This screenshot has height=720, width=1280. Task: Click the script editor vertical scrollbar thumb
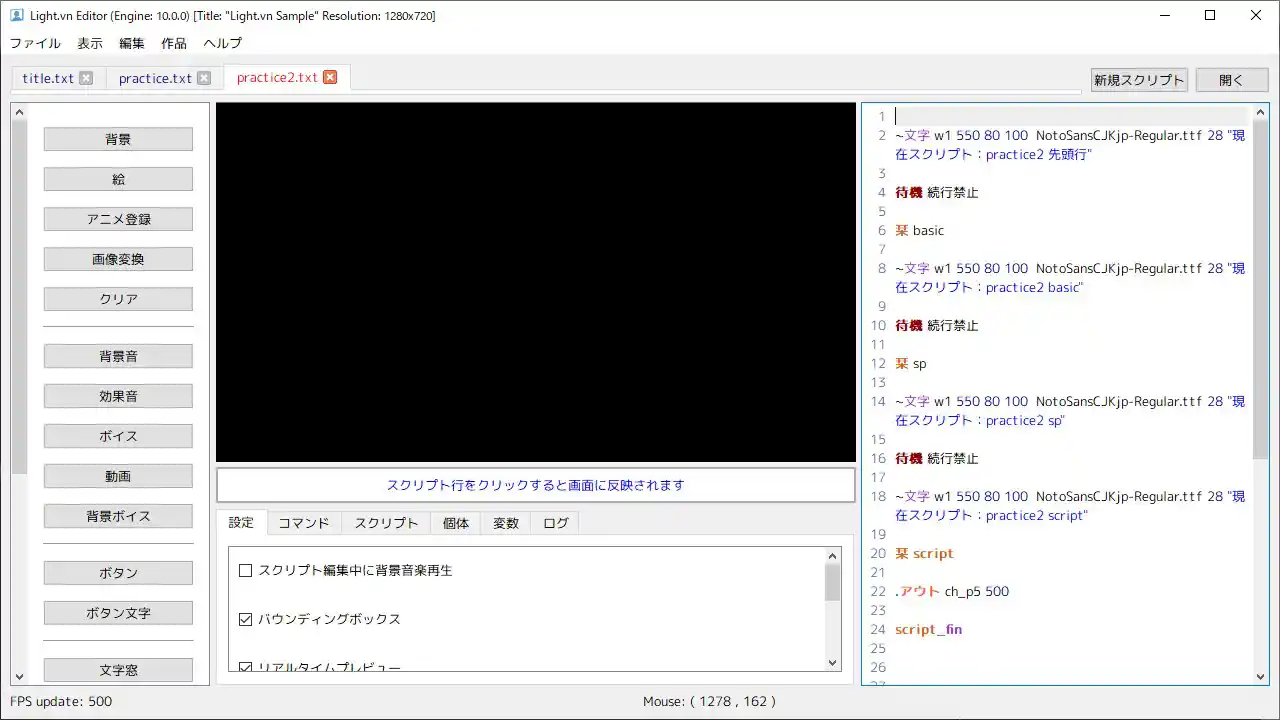pos(1261,290)
